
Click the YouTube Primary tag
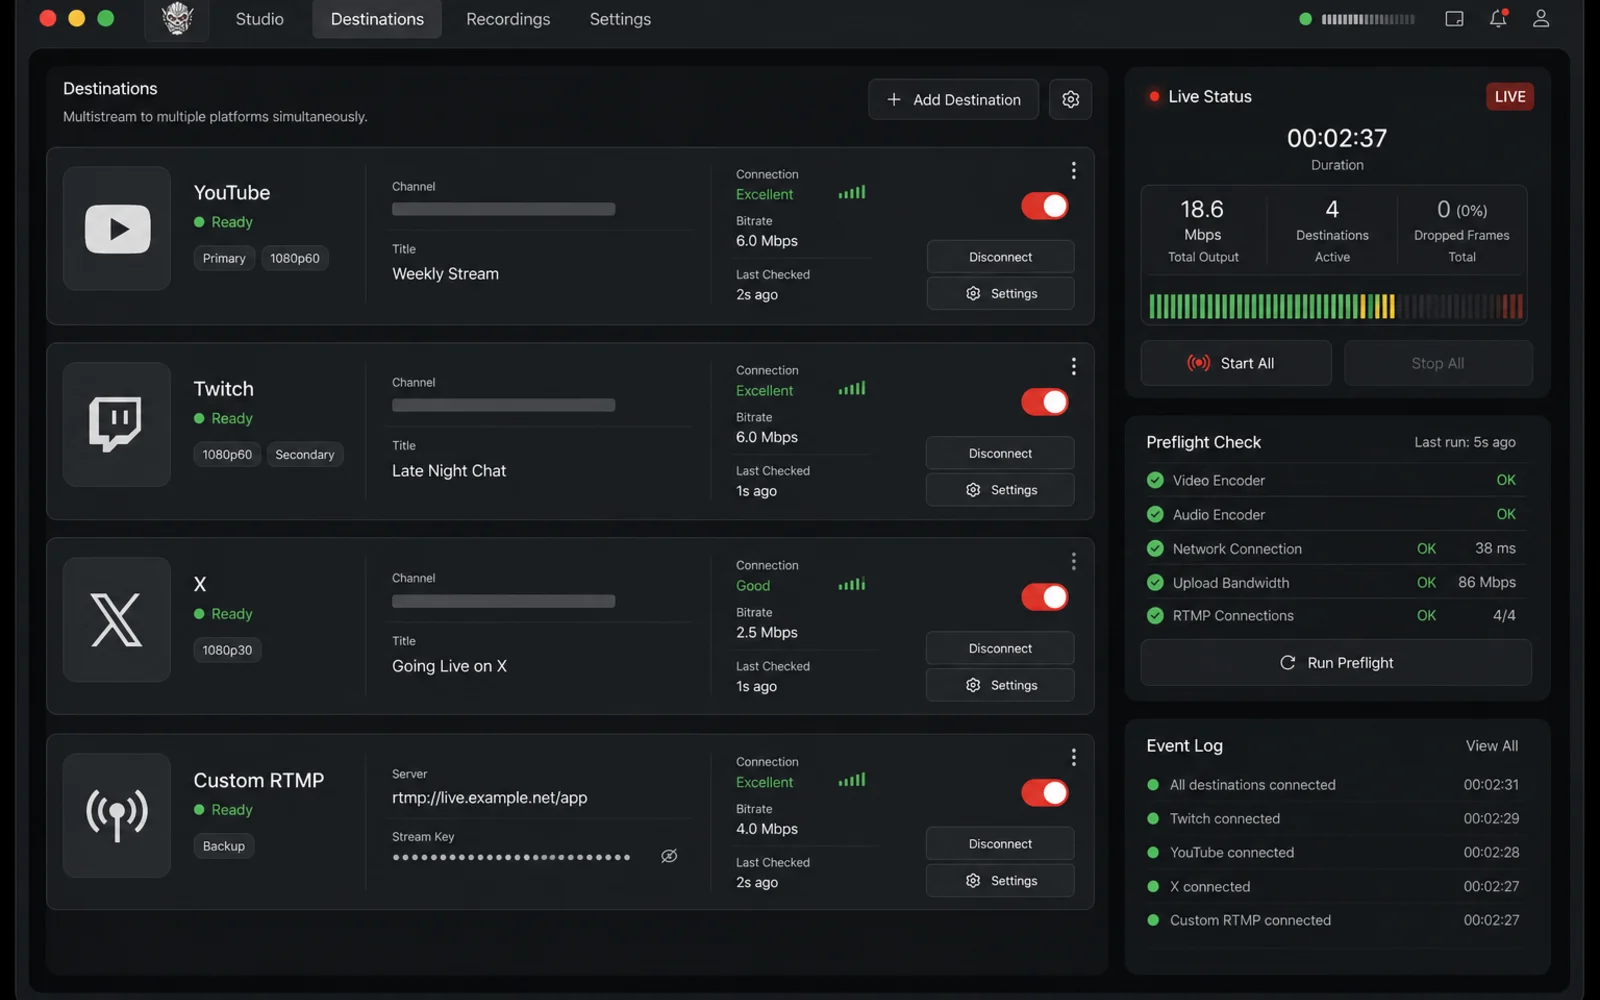pos(224,258)
